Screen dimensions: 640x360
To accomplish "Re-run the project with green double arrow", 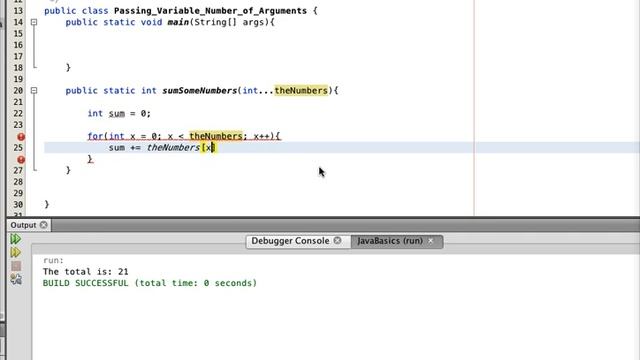I will click(x=16, y=239).
